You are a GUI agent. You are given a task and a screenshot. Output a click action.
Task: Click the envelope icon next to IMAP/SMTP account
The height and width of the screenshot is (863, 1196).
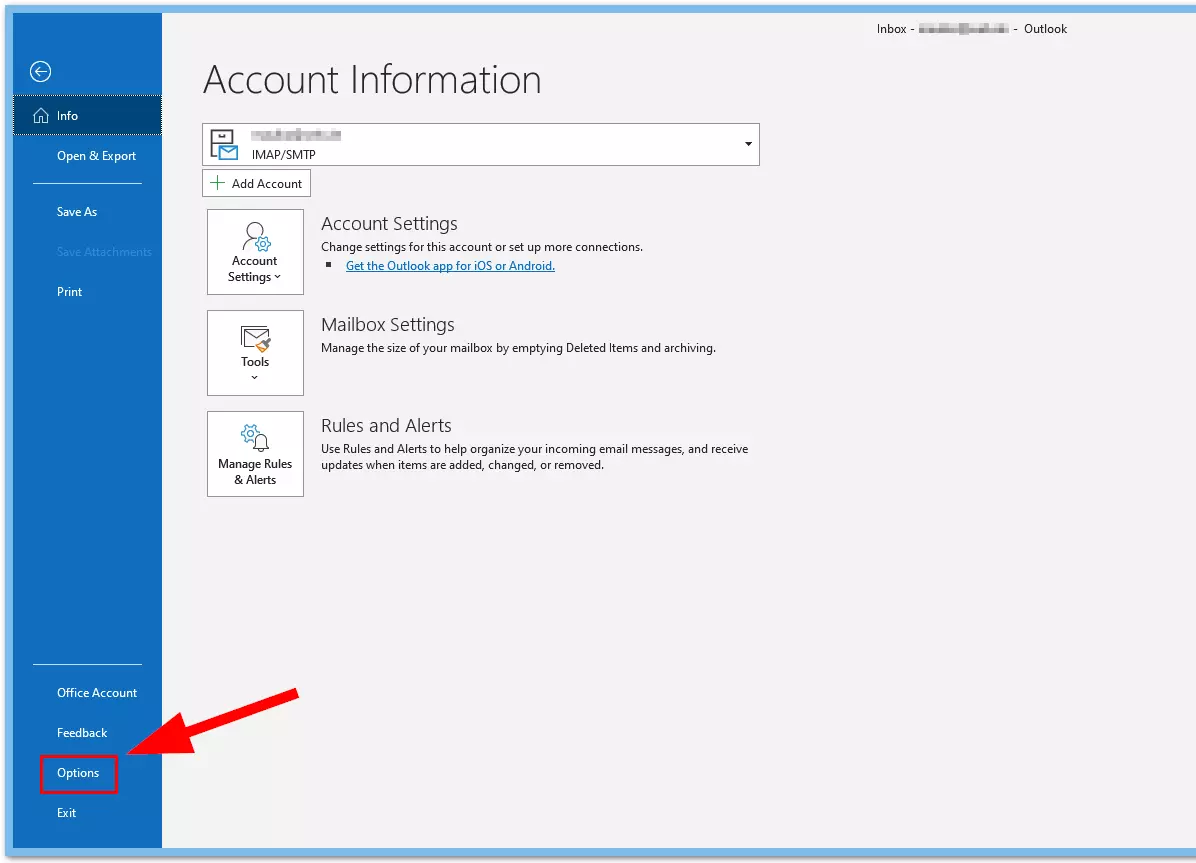(x=222, y=144)
